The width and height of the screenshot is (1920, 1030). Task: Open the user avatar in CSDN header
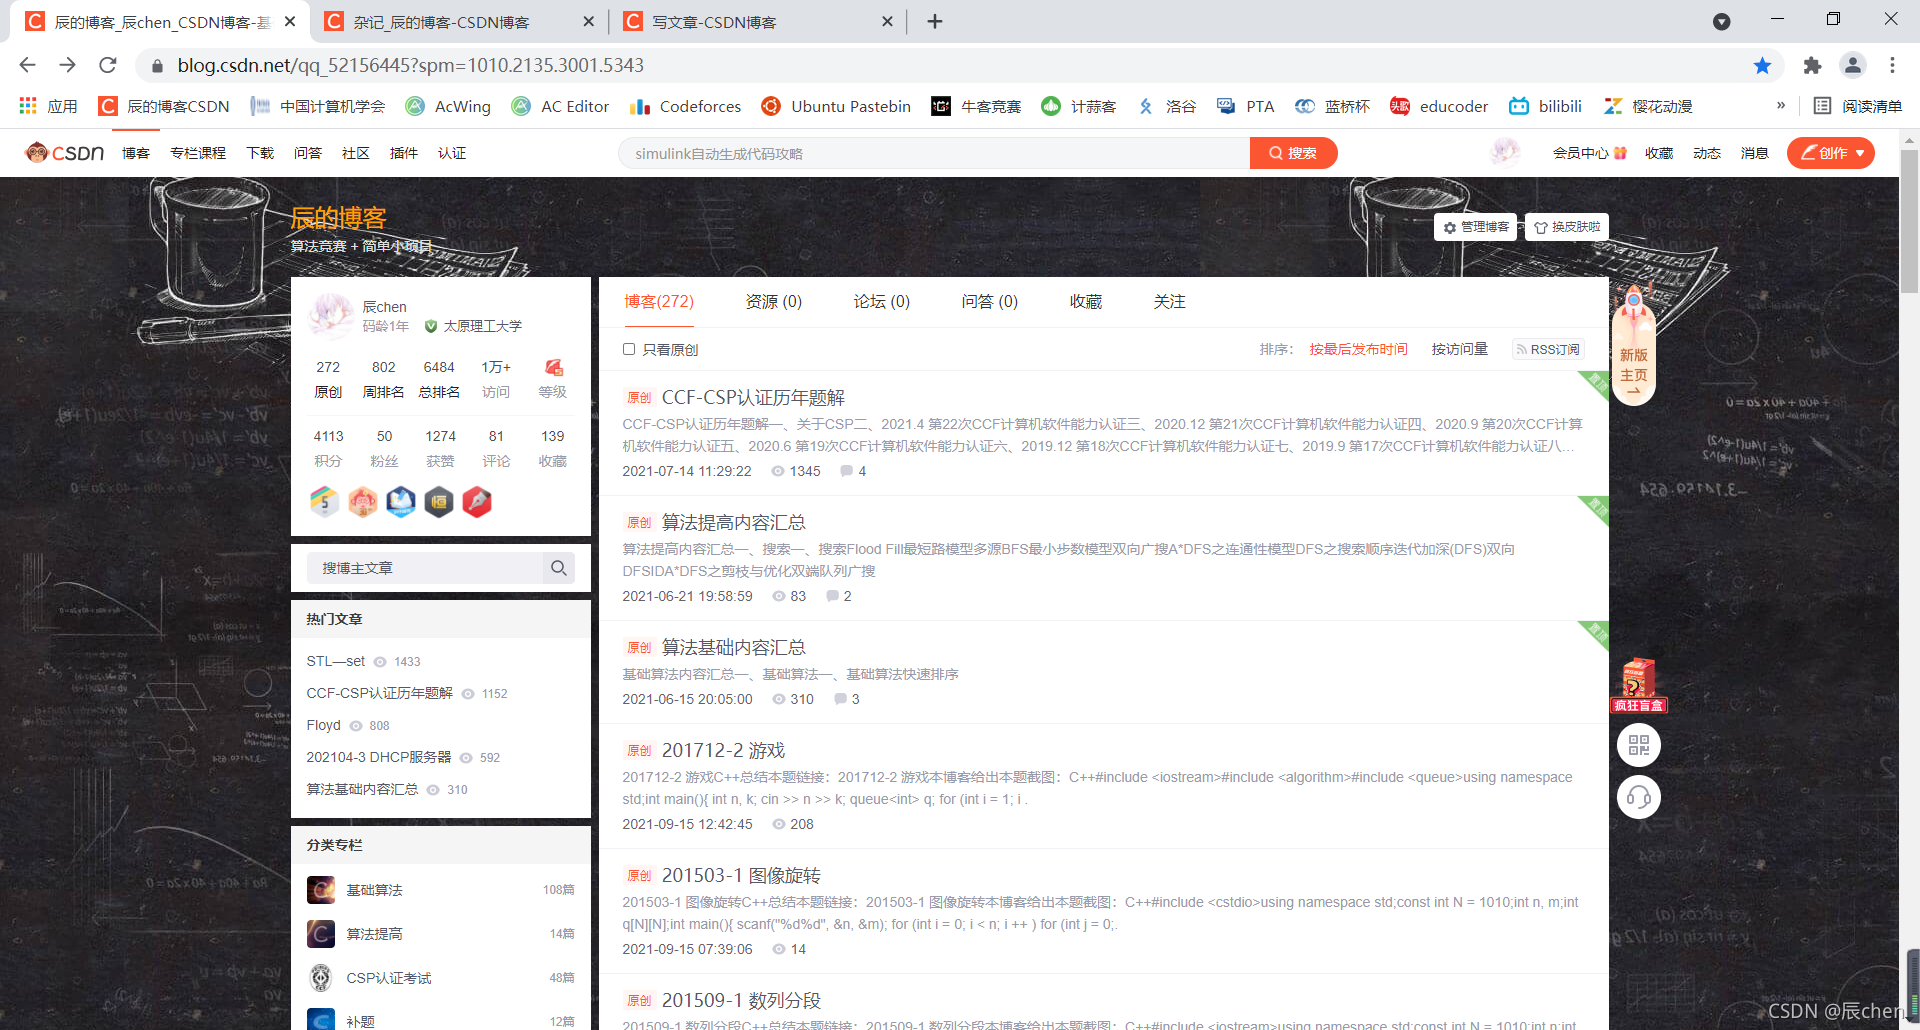click(1504, 152)
